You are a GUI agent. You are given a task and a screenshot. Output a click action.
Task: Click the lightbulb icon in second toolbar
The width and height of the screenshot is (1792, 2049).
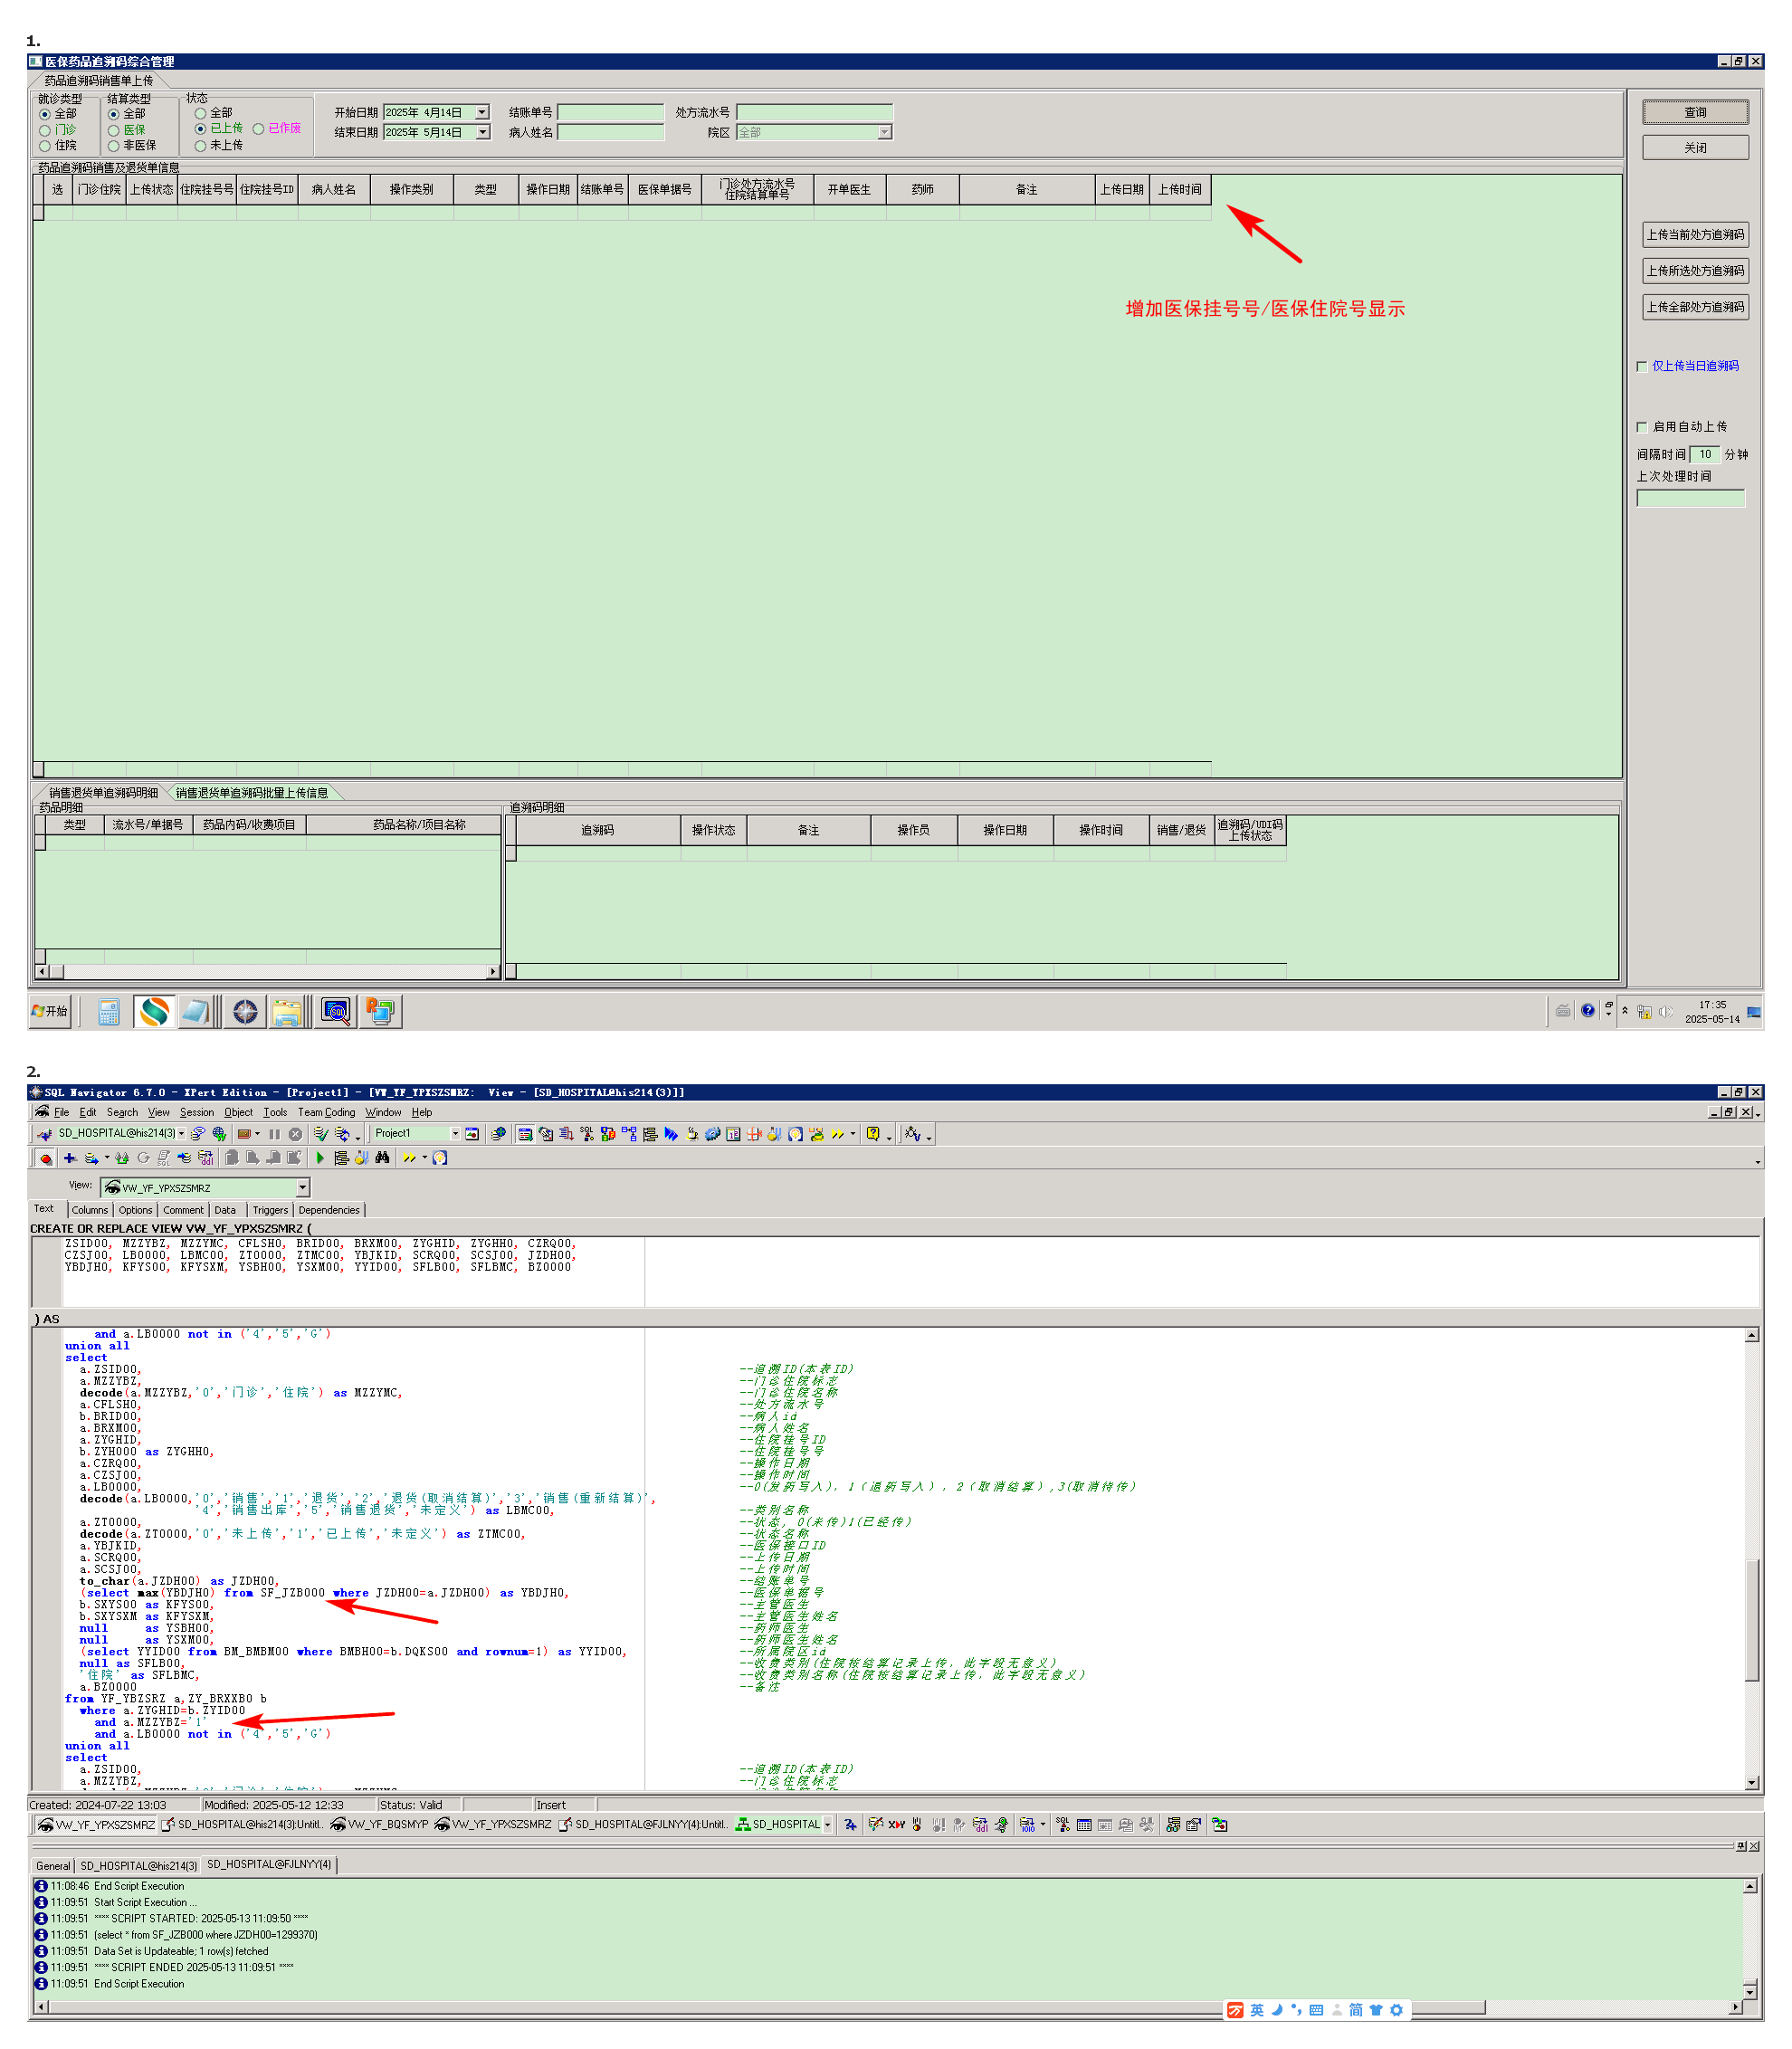tap(440, 1158)
